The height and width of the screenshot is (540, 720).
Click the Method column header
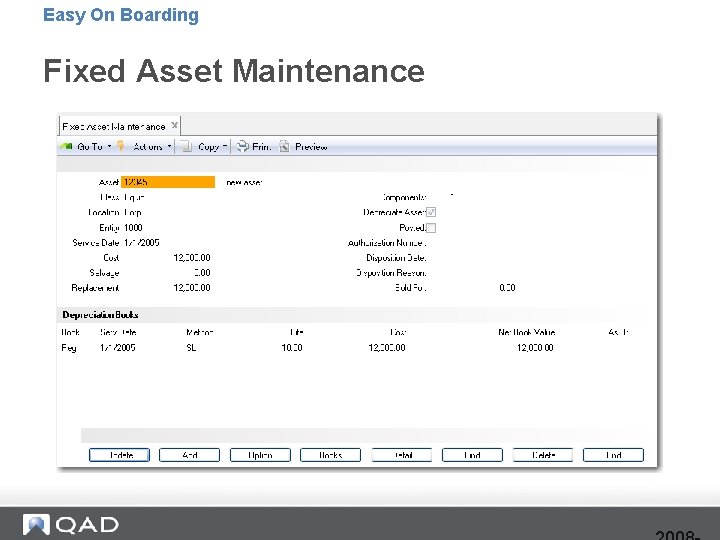click(200, 332)
